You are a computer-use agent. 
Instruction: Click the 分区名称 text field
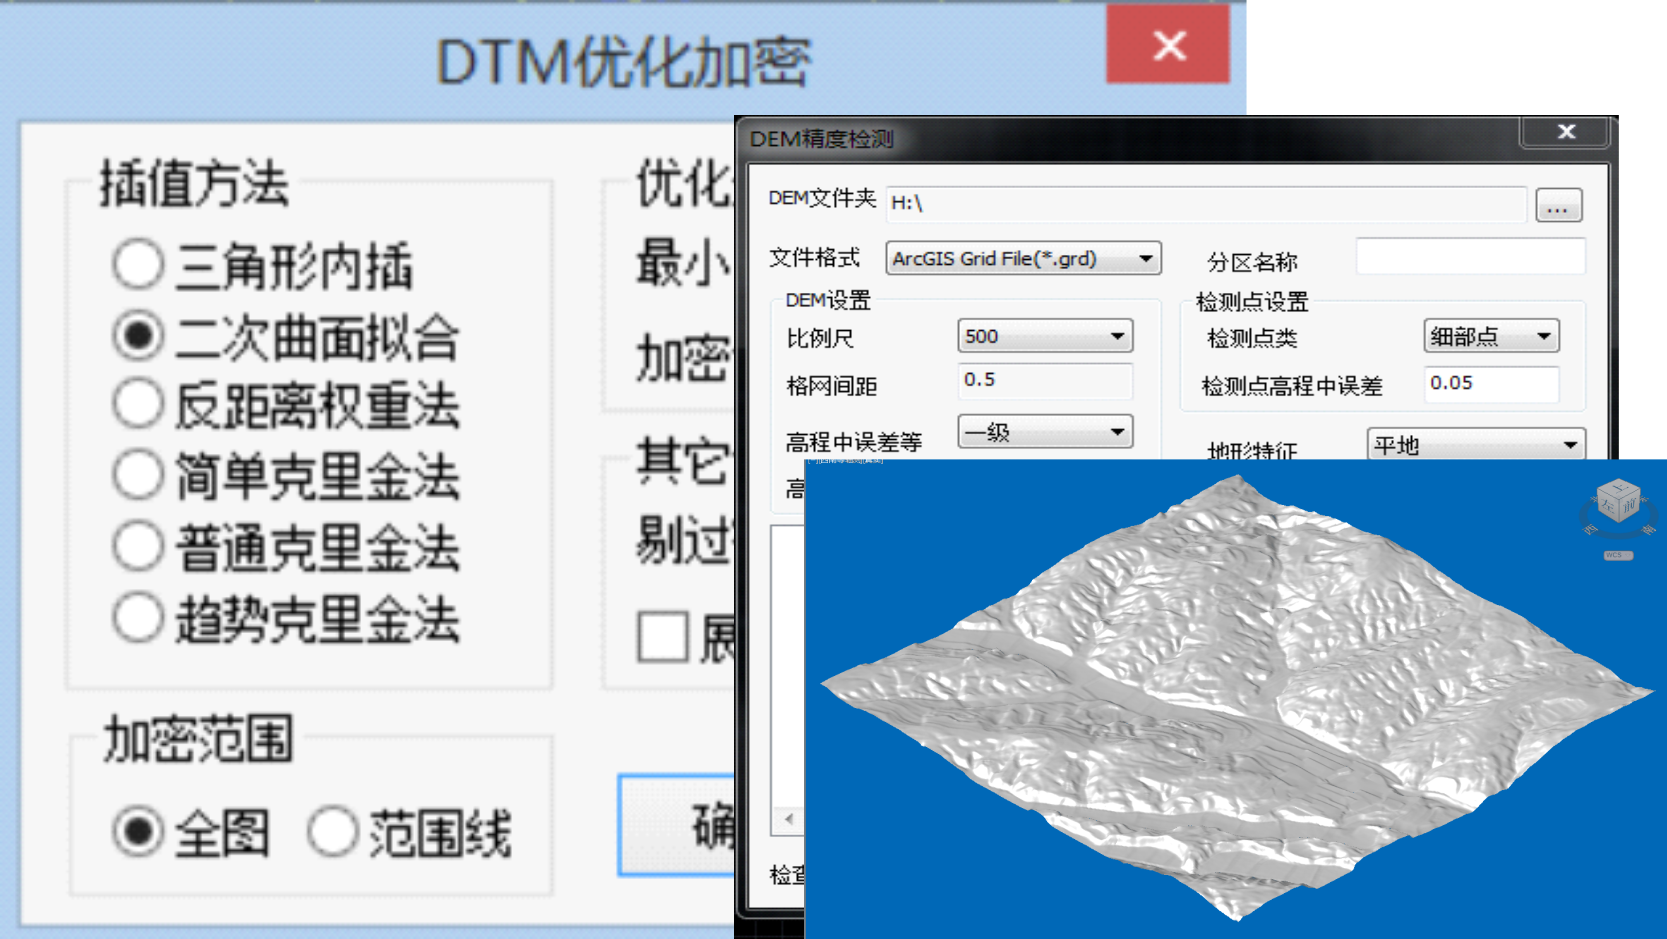[x=1469, y=257]
